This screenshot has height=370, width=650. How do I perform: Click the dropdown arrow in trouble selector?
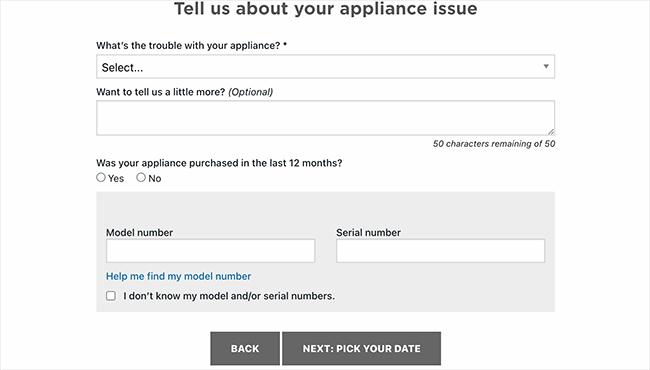pyautogui.click(x=546, y=66)
